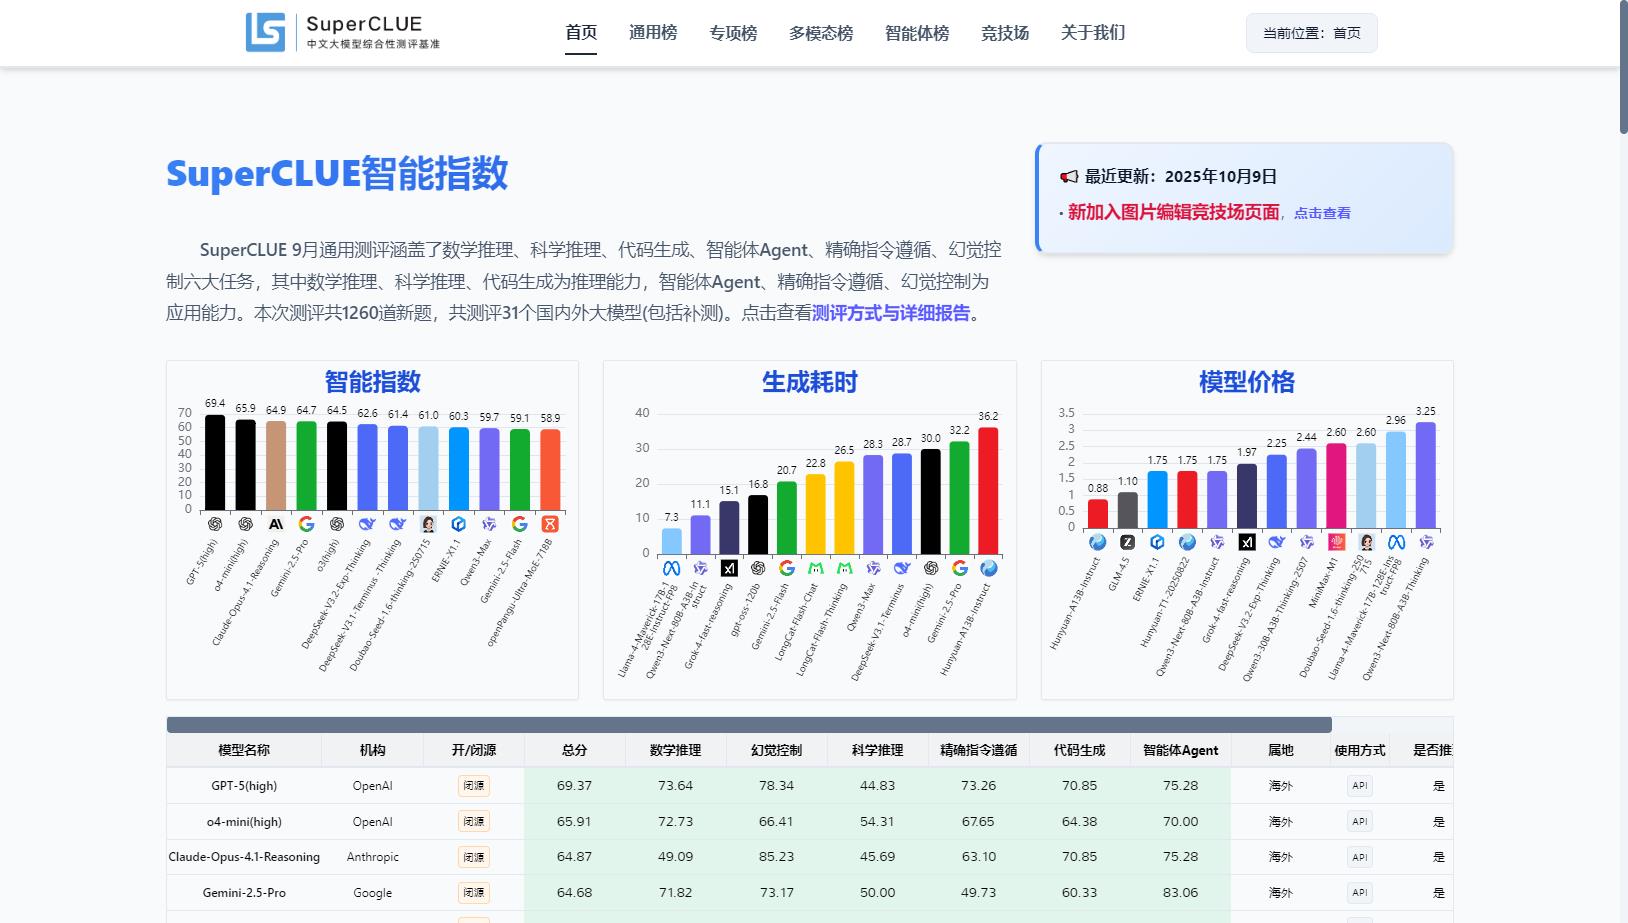Click the 总分 column header

[x=574, y=750]
